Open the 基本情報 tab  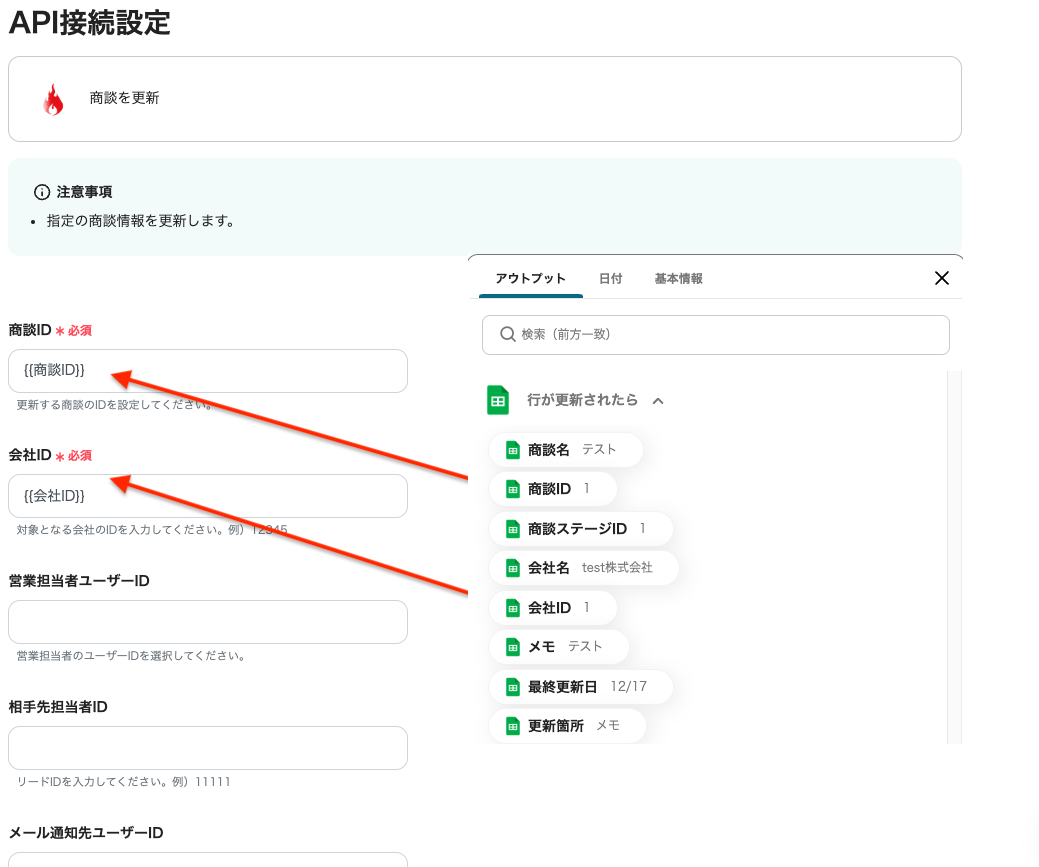[678, 279]
